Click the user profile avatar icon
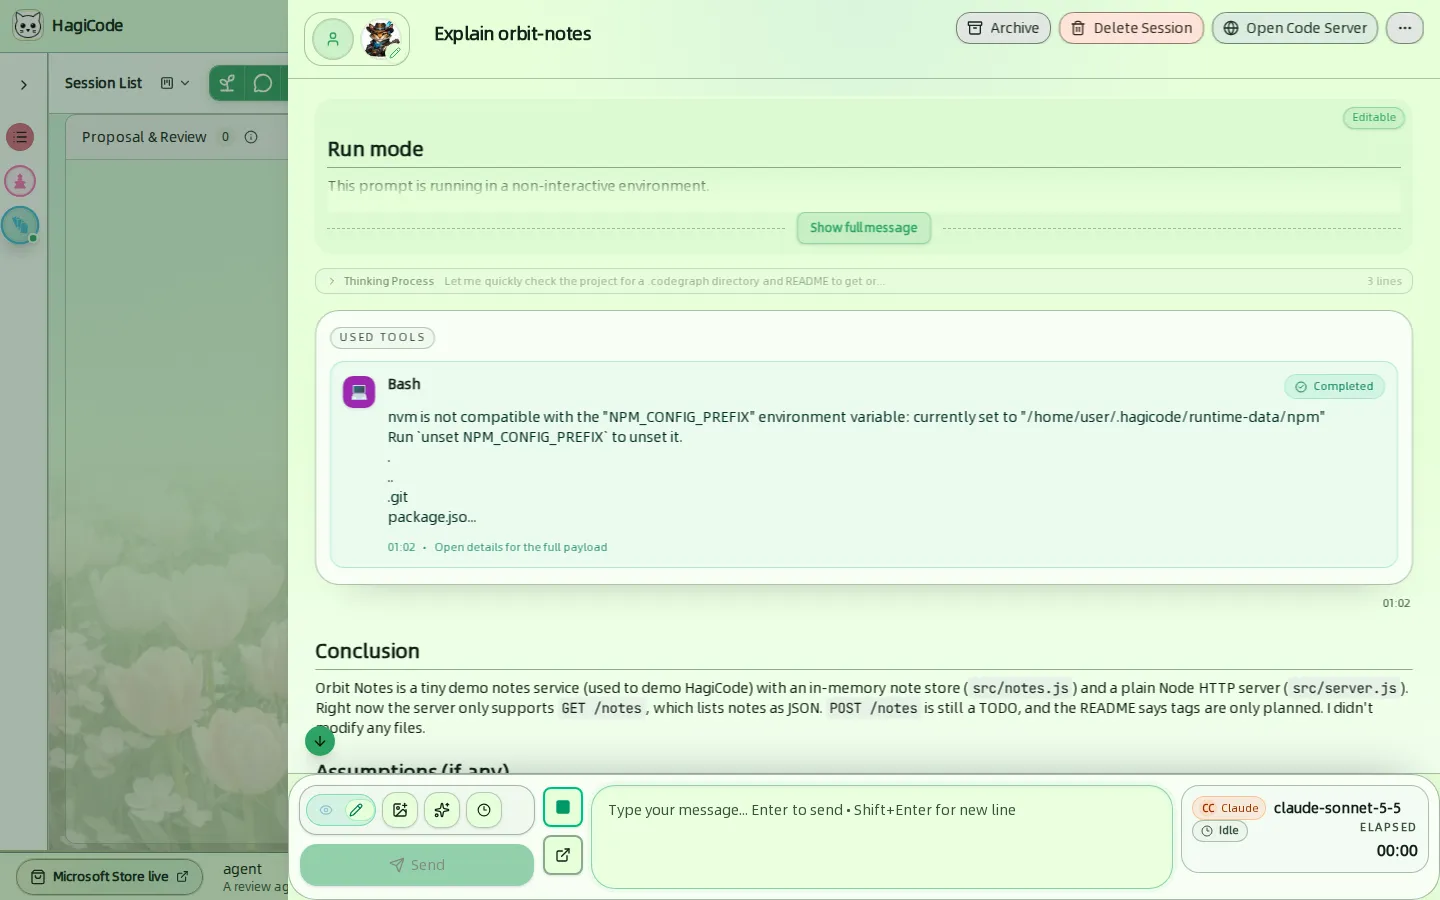 tap(333, 40)
